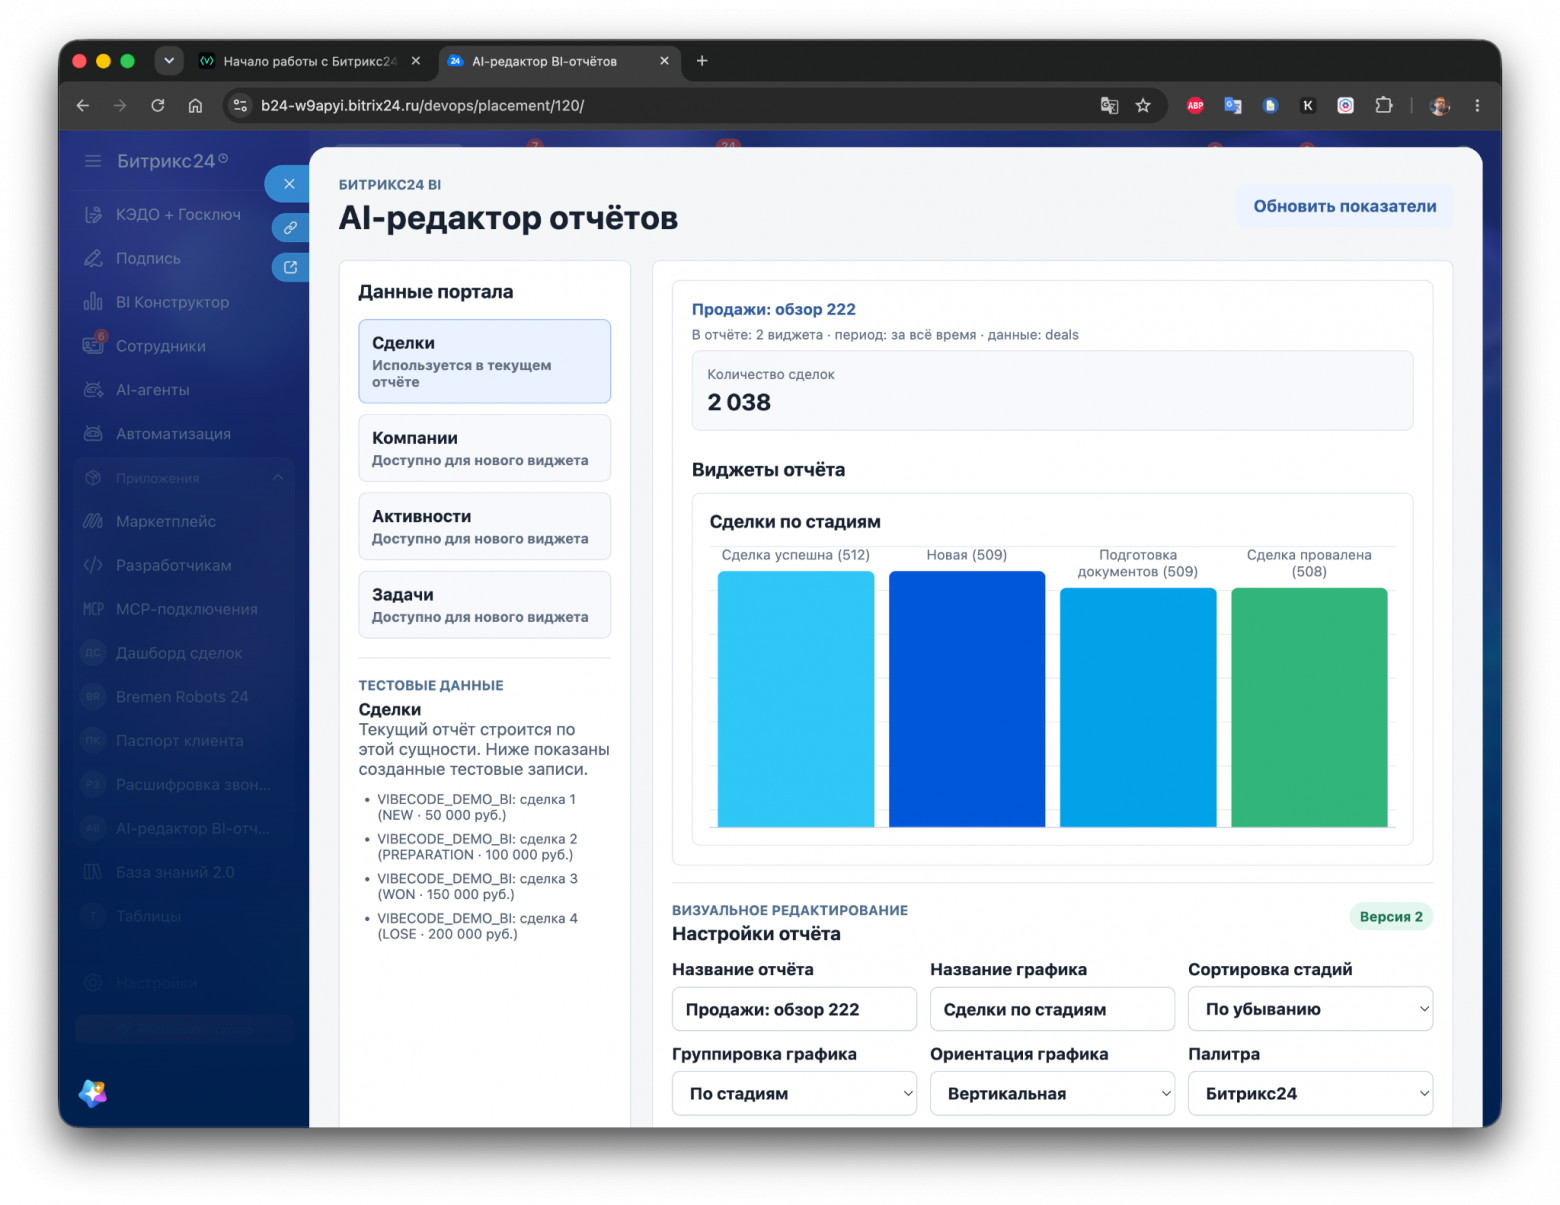This screenshot has width=1560, height=1205.
Task: Click the 2 038 deals count value
Action: click(x=739, y=402)
